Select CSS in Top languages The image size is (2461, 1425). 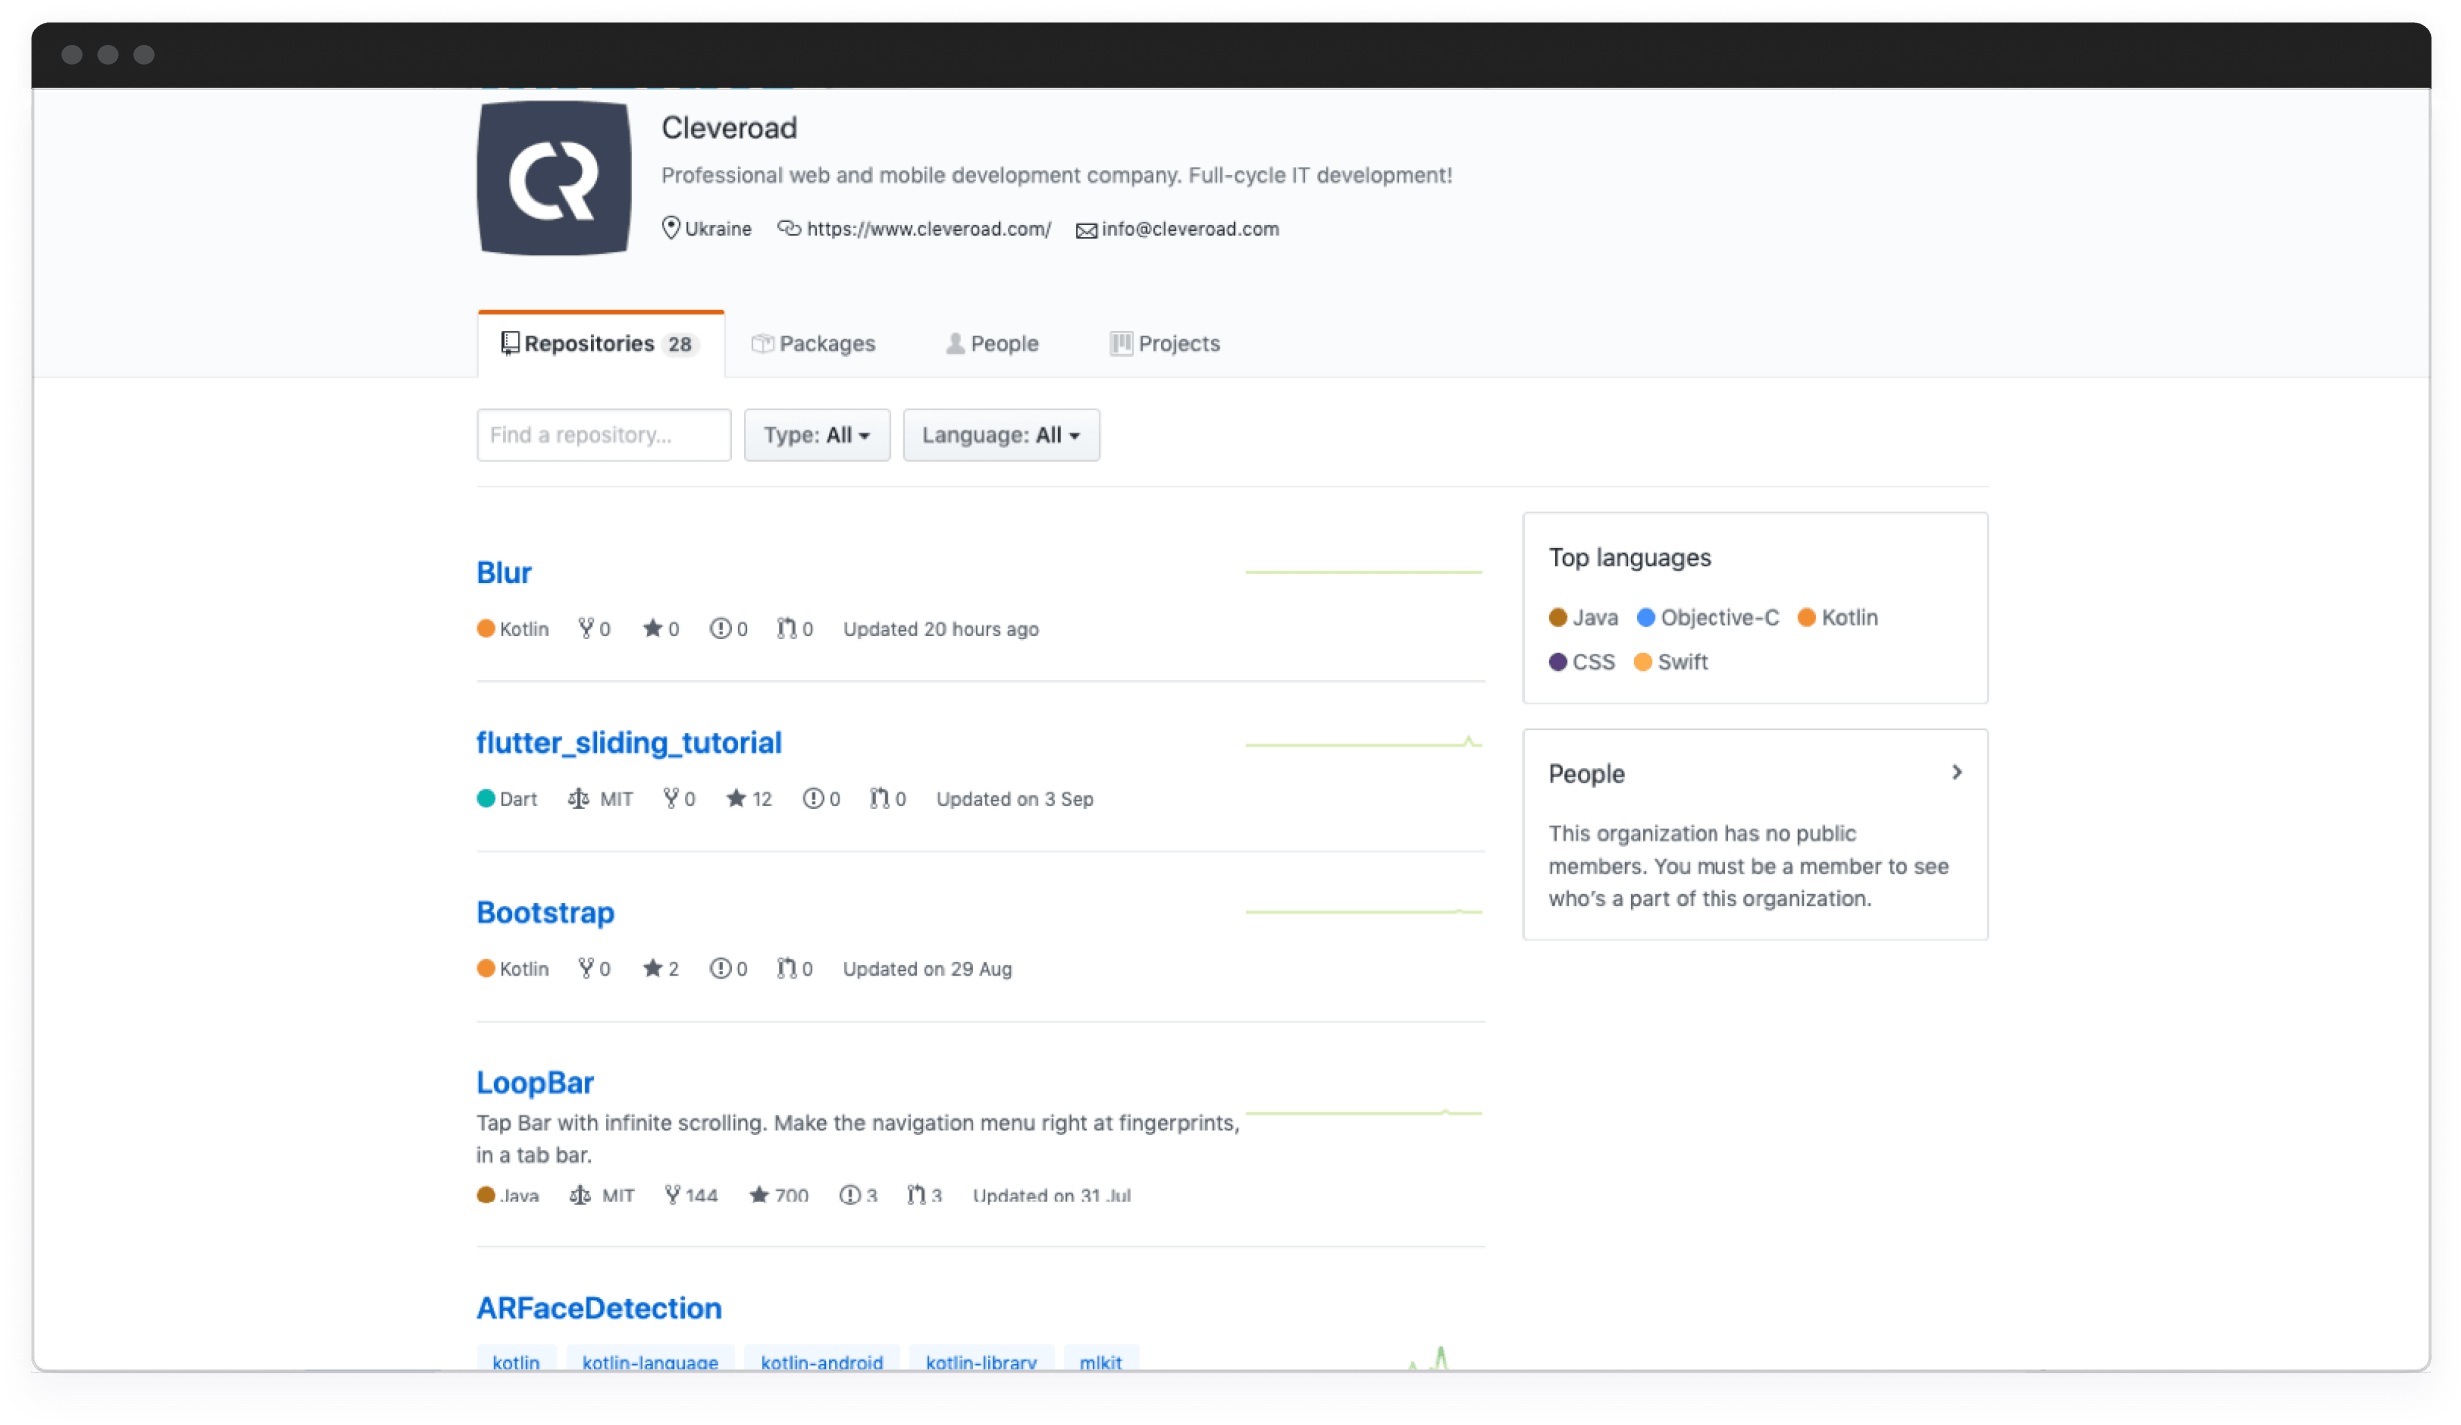pos(1582,662)
